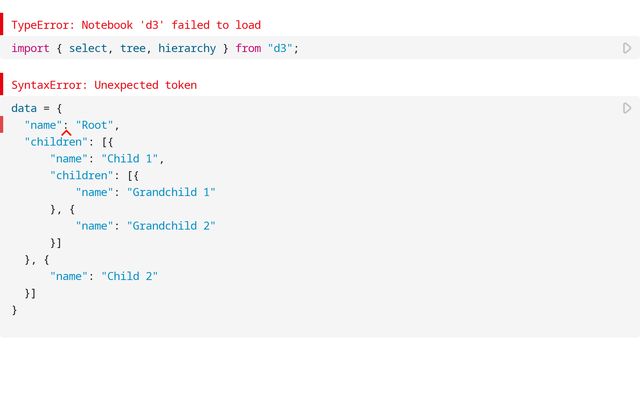Click the red gutter marker beside the "Root" line

2,124
